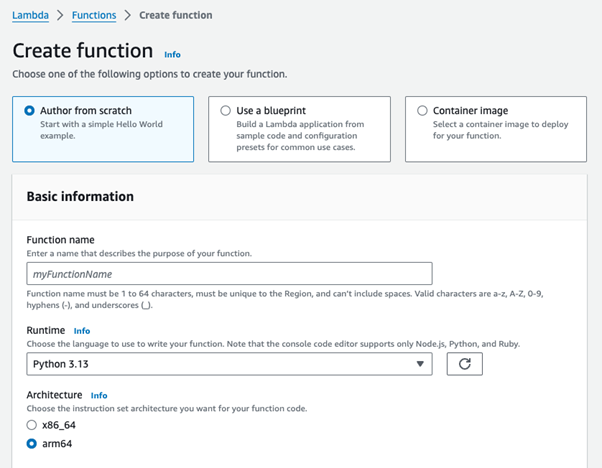Screen dimensions: 602x468
Task: Click 'Choose the language to use' runtime hint
Action: coord(273,344)
